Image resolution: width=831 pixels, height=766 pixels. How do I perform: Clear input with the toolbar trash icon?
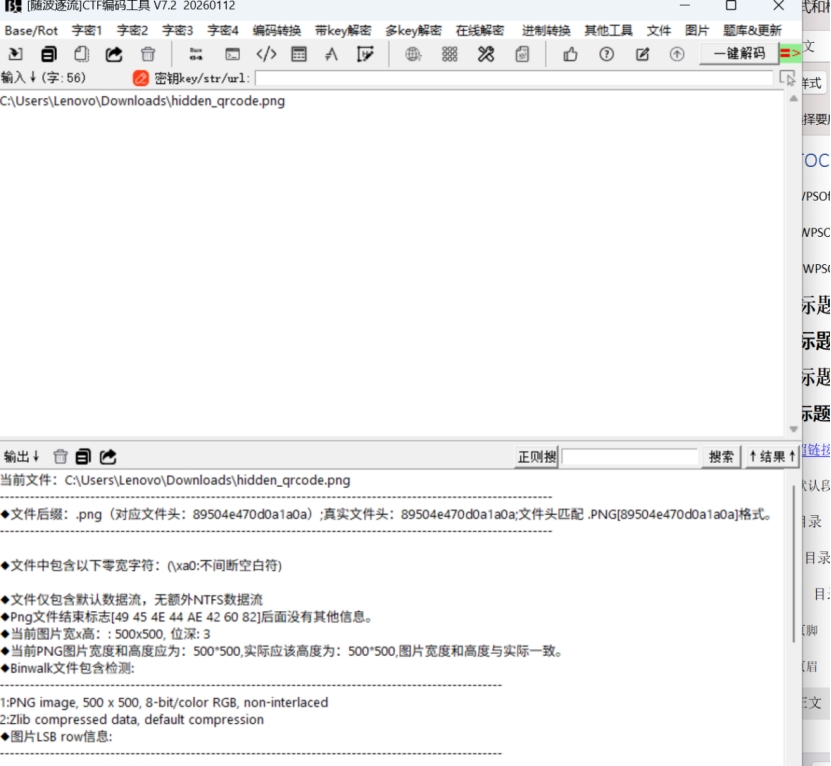(148, 54)
